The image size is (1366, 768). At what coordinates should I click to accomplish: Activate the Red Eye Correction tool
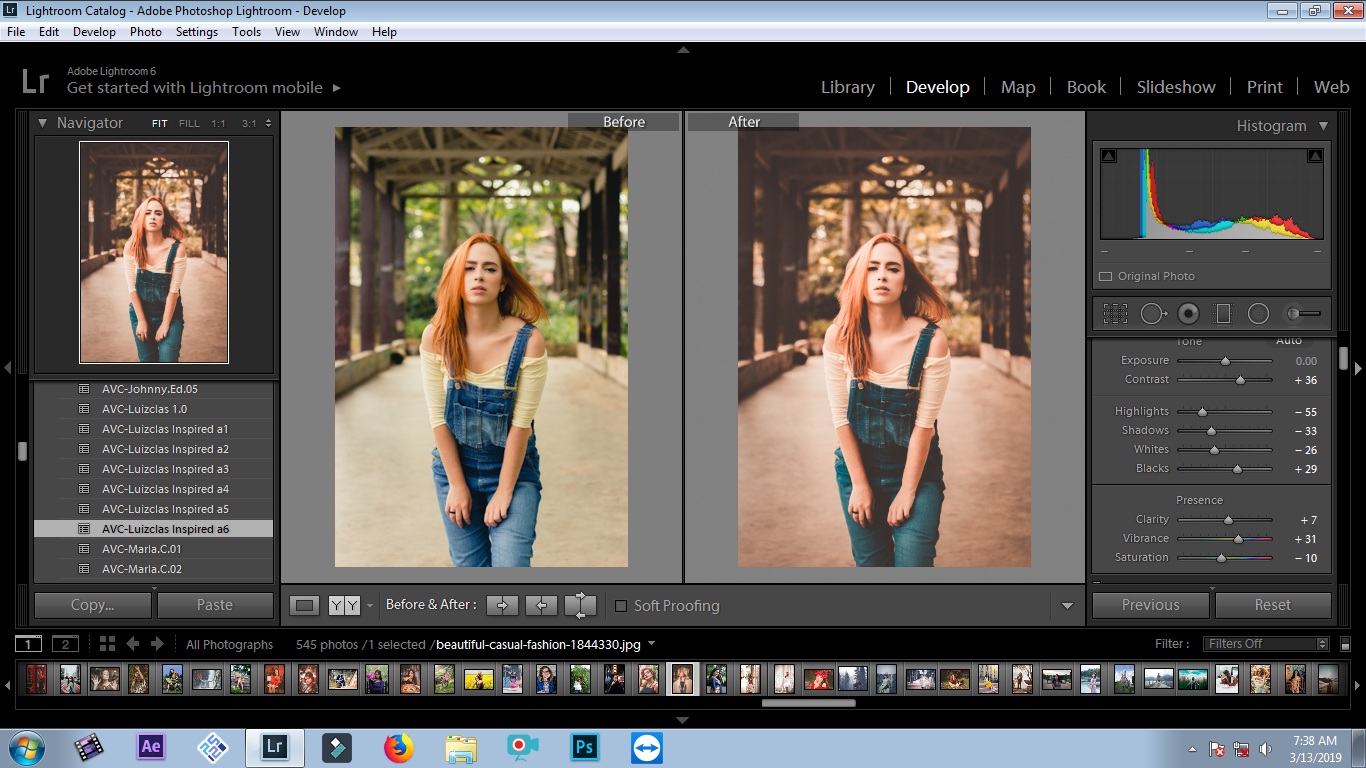pos(1188,314)
